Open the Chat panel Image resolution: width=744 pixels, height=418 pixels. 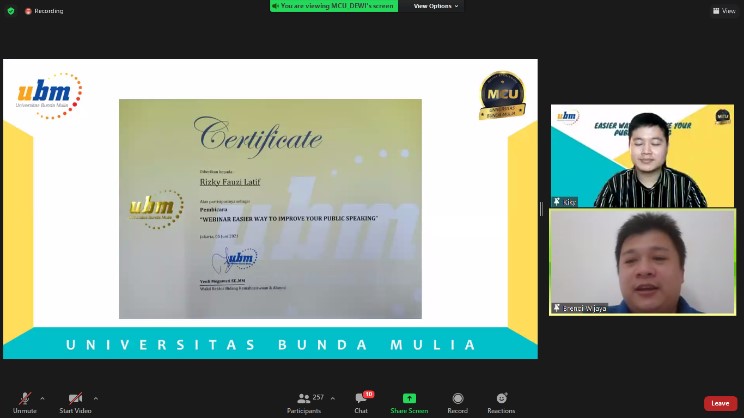(x=361, y=403)
